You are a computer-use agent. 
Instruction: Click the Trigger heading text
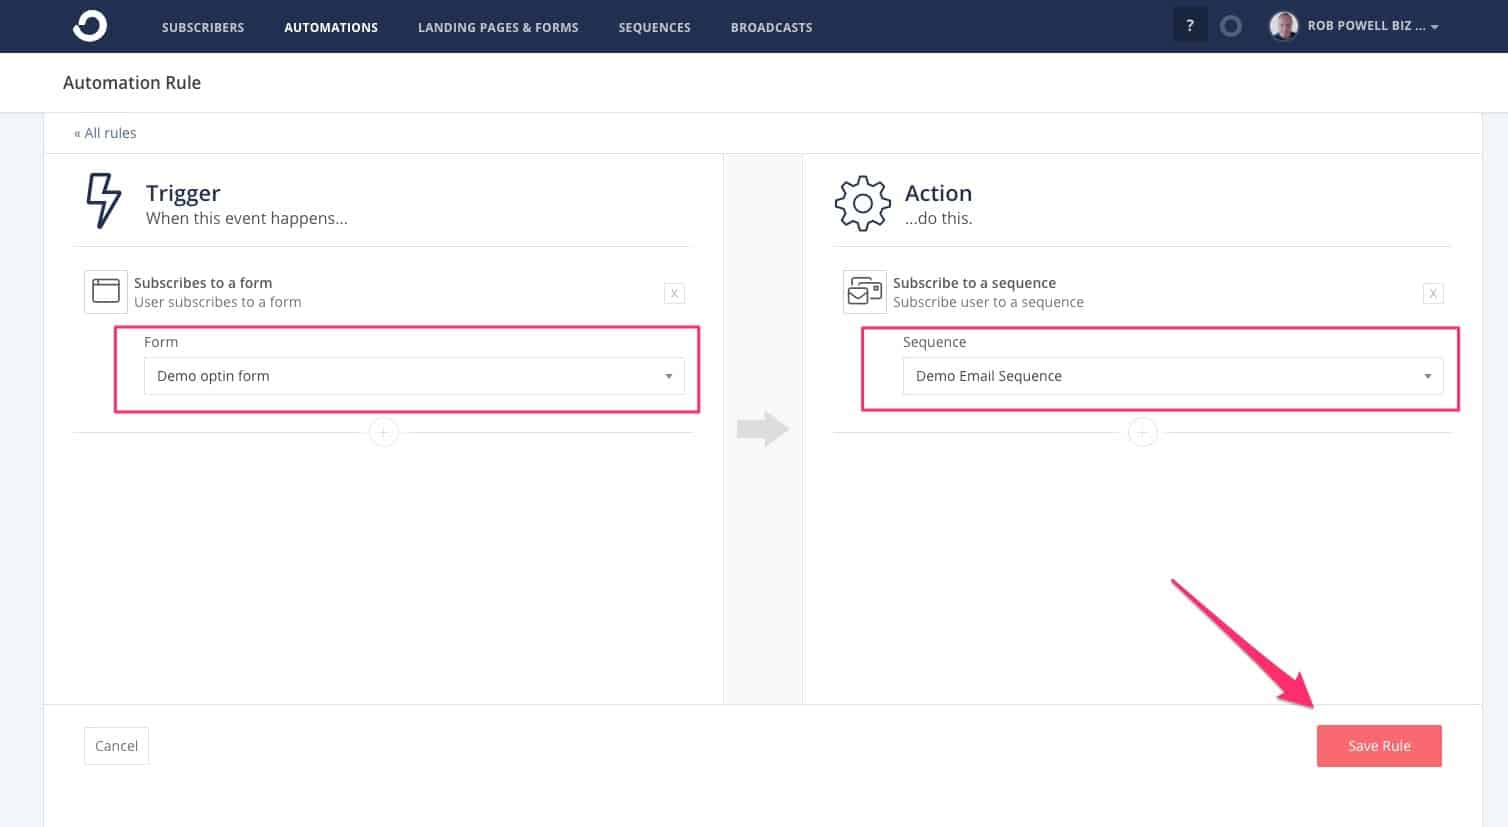pos(183,193)
